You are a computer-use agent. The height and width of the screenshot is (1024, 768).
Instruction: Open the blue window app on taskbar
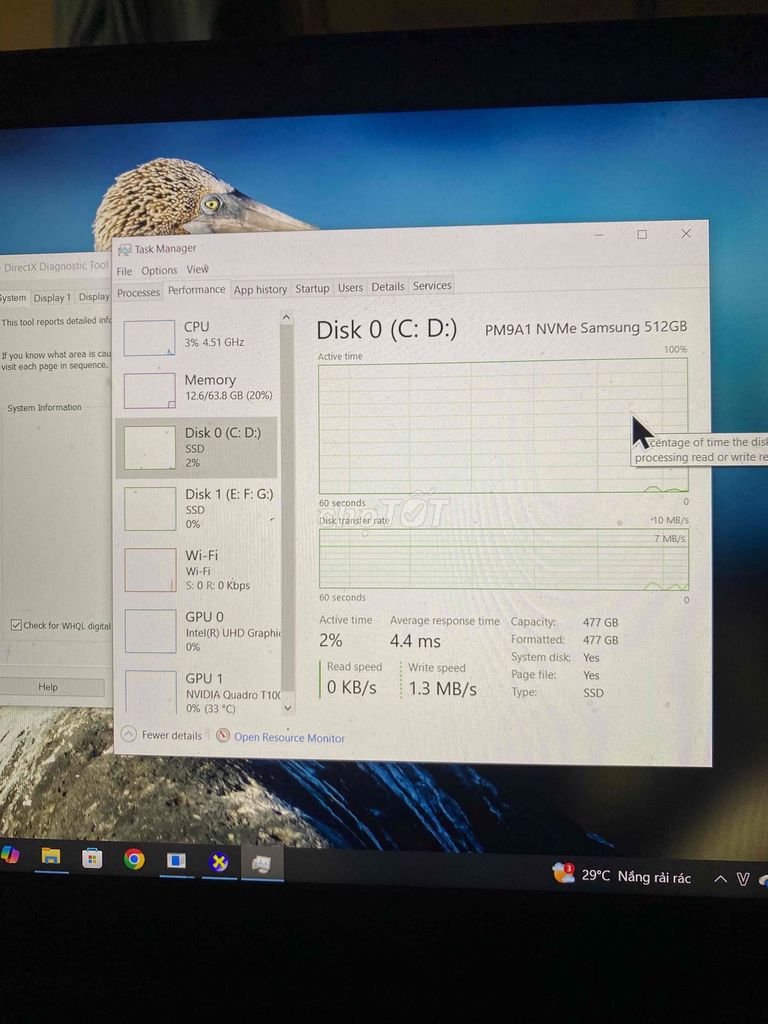[x=176, y=861]
